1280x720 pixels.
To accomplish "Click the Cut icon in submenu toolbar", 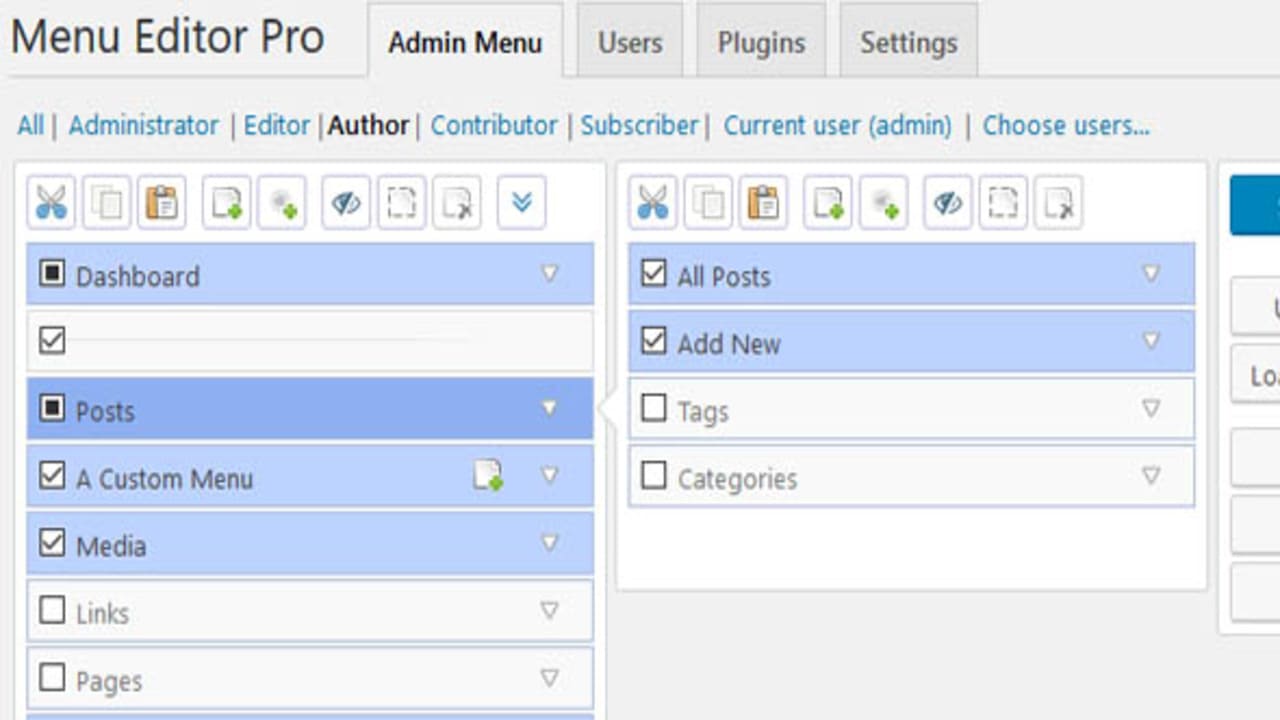I will [653, 203].
